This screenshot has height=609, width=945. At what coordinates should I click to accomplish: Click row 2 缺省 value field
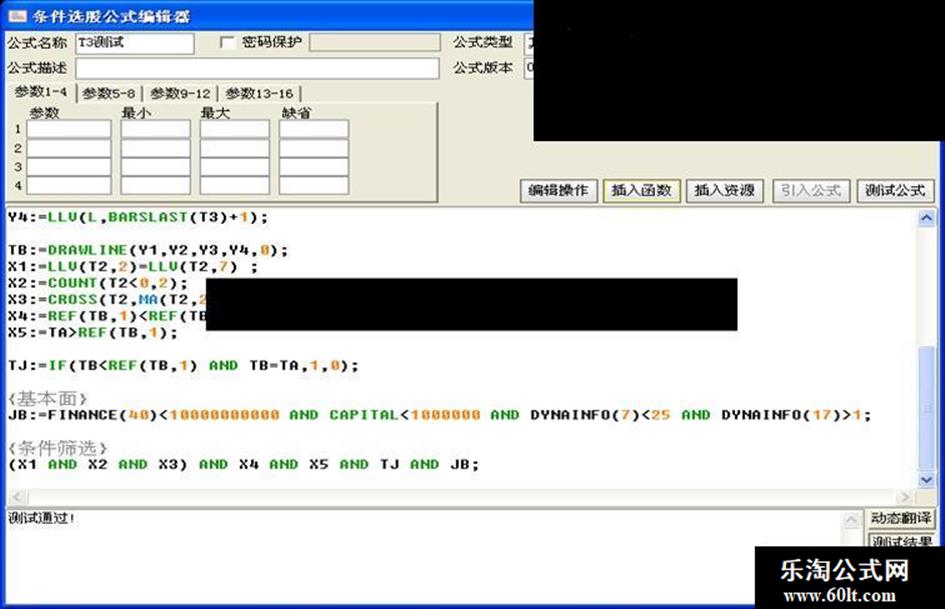[x=314, y=148]
